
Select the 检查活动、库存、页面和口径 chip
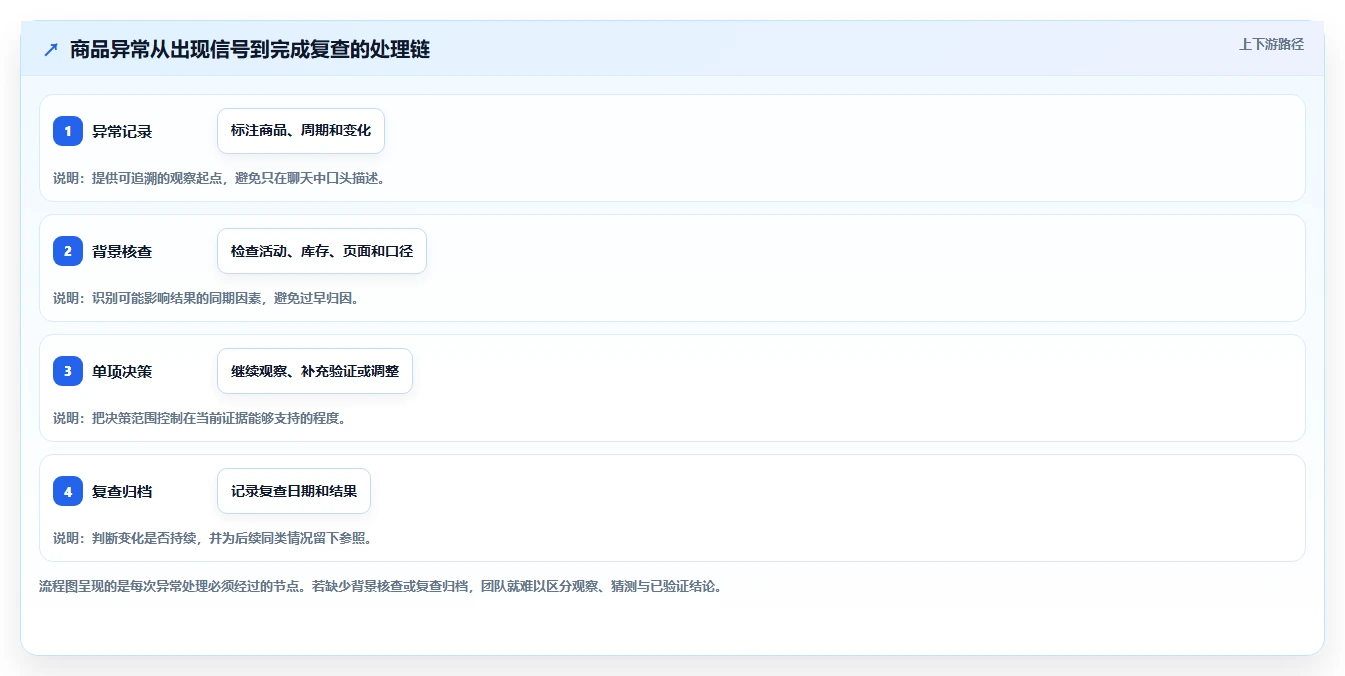[x=322, y=251]
